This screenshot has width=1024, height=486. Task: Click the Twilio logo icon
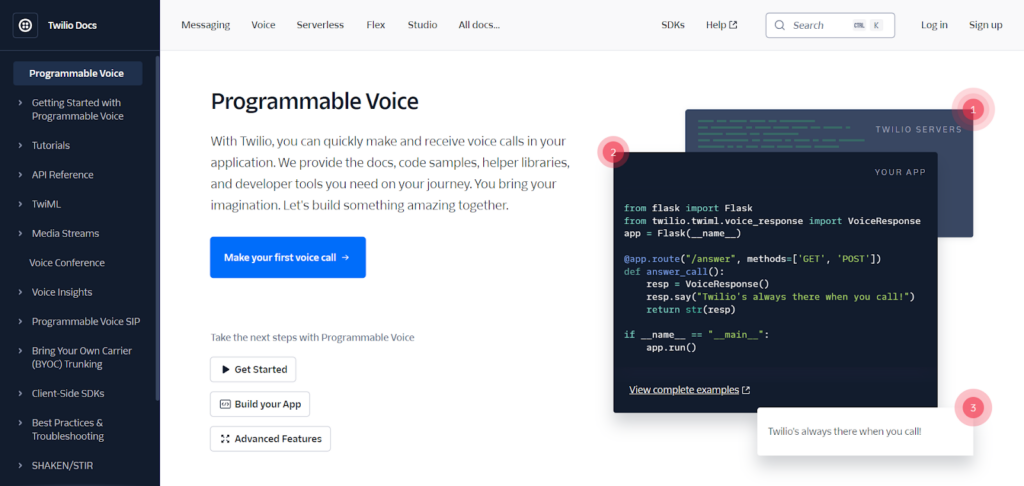24,25
